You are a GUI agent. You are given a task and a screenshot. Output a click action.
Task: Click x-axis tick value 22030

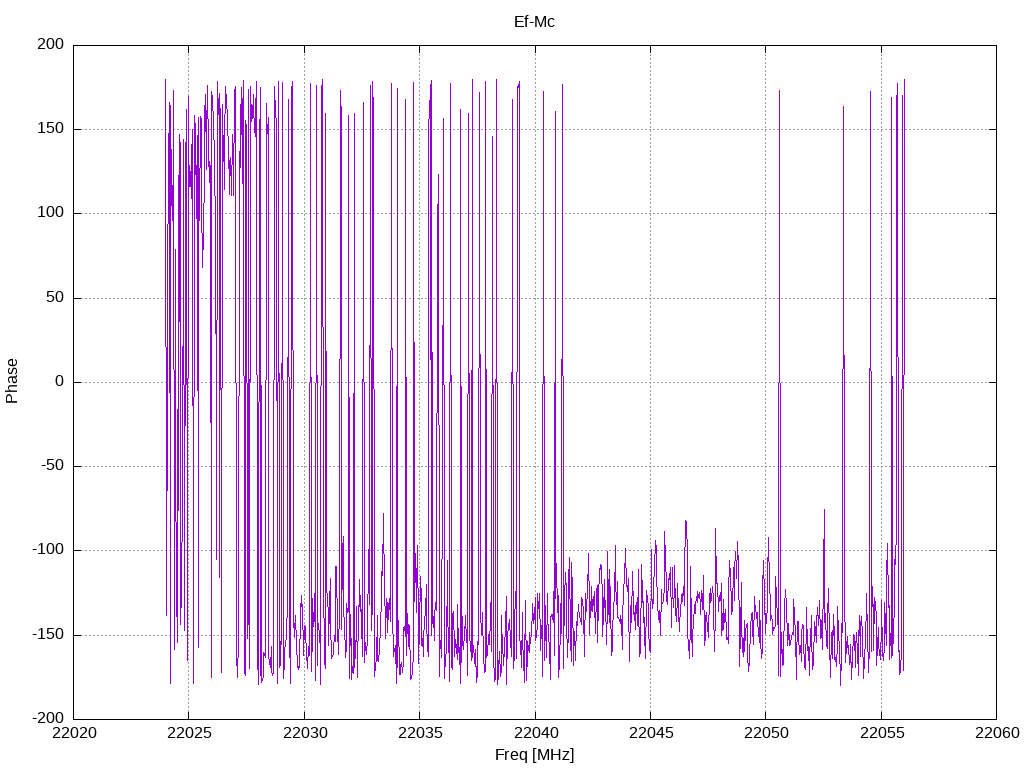[304, 733]
